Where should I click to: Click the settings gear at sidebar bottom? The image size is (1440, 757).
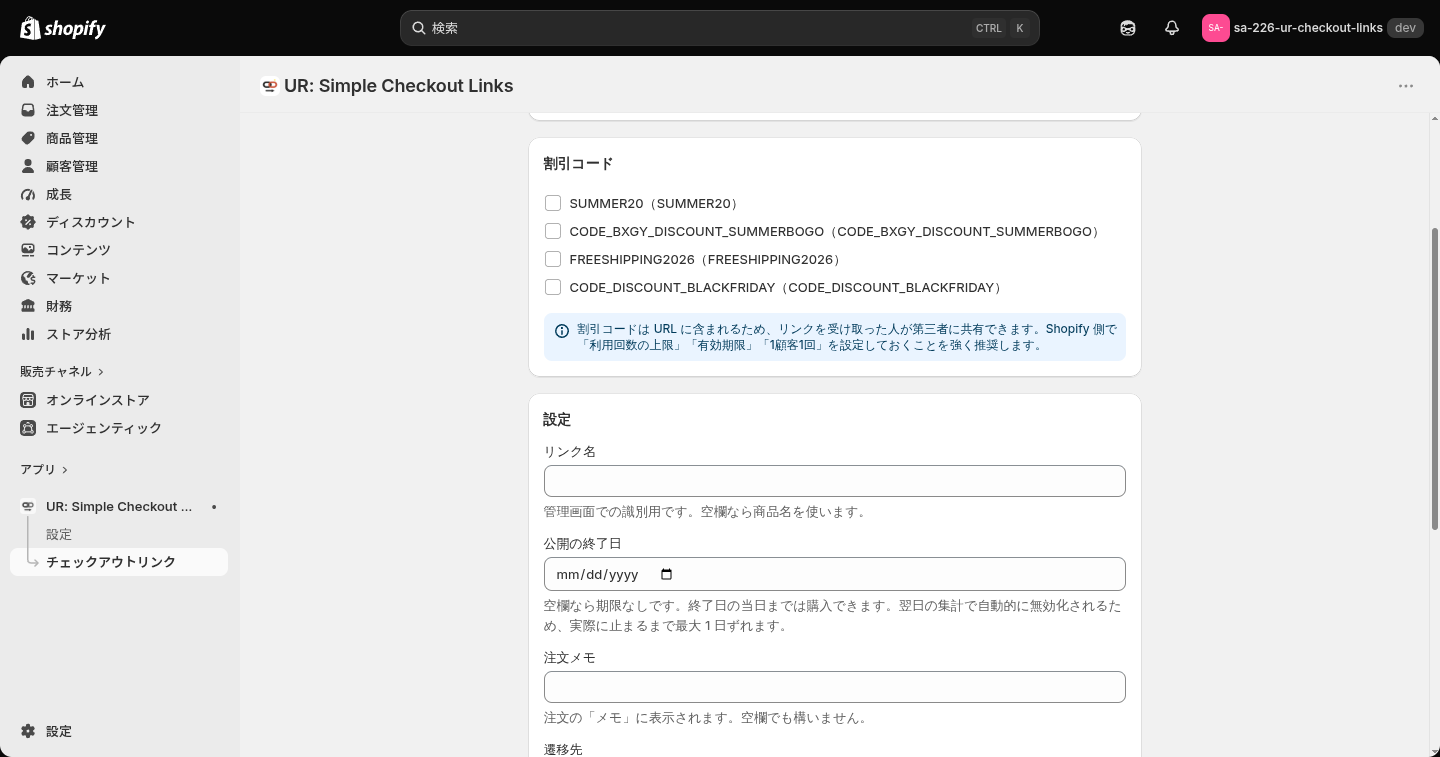[28, 731]
